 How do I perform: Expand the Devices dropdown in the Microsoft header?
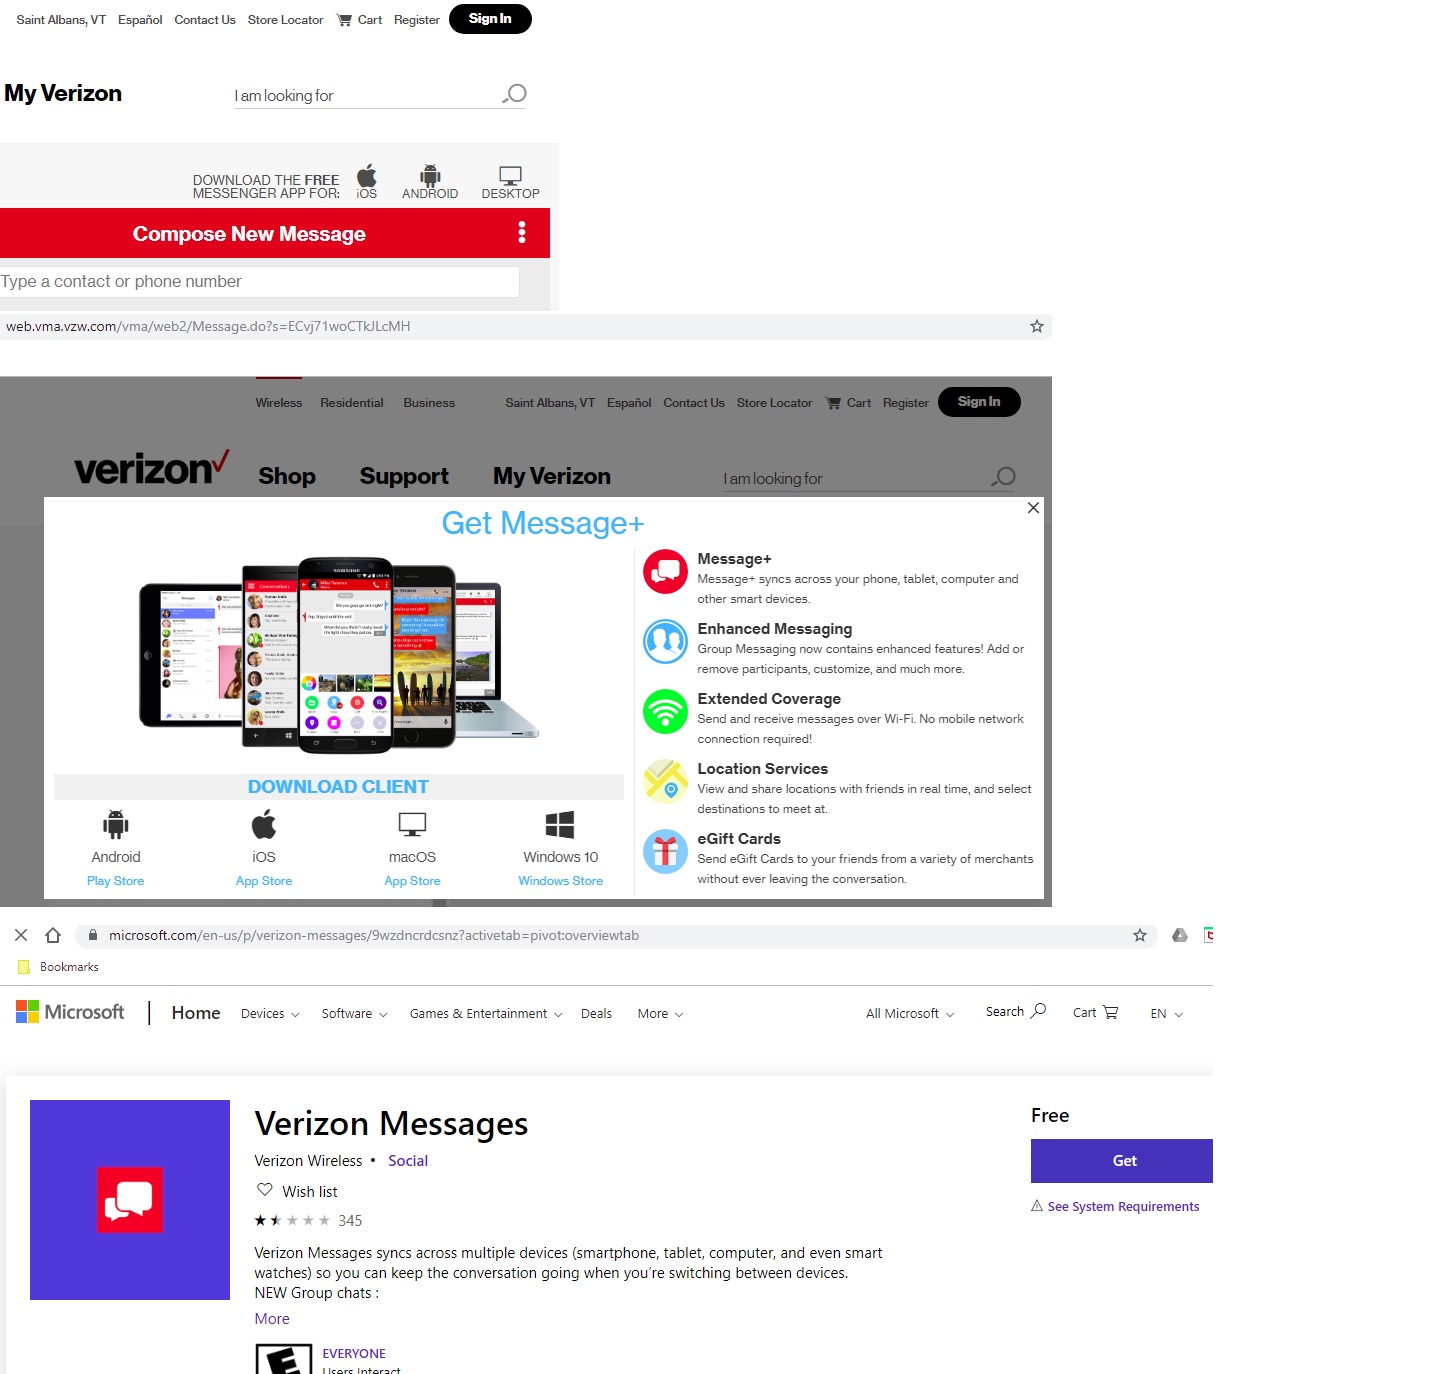[x=268, y=1013]
